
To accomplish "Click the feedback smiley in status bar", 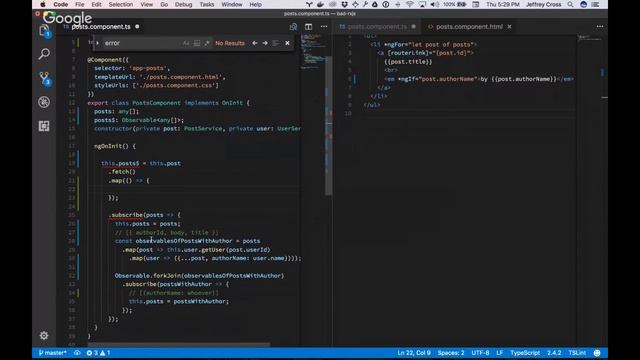I will point(597,353).
